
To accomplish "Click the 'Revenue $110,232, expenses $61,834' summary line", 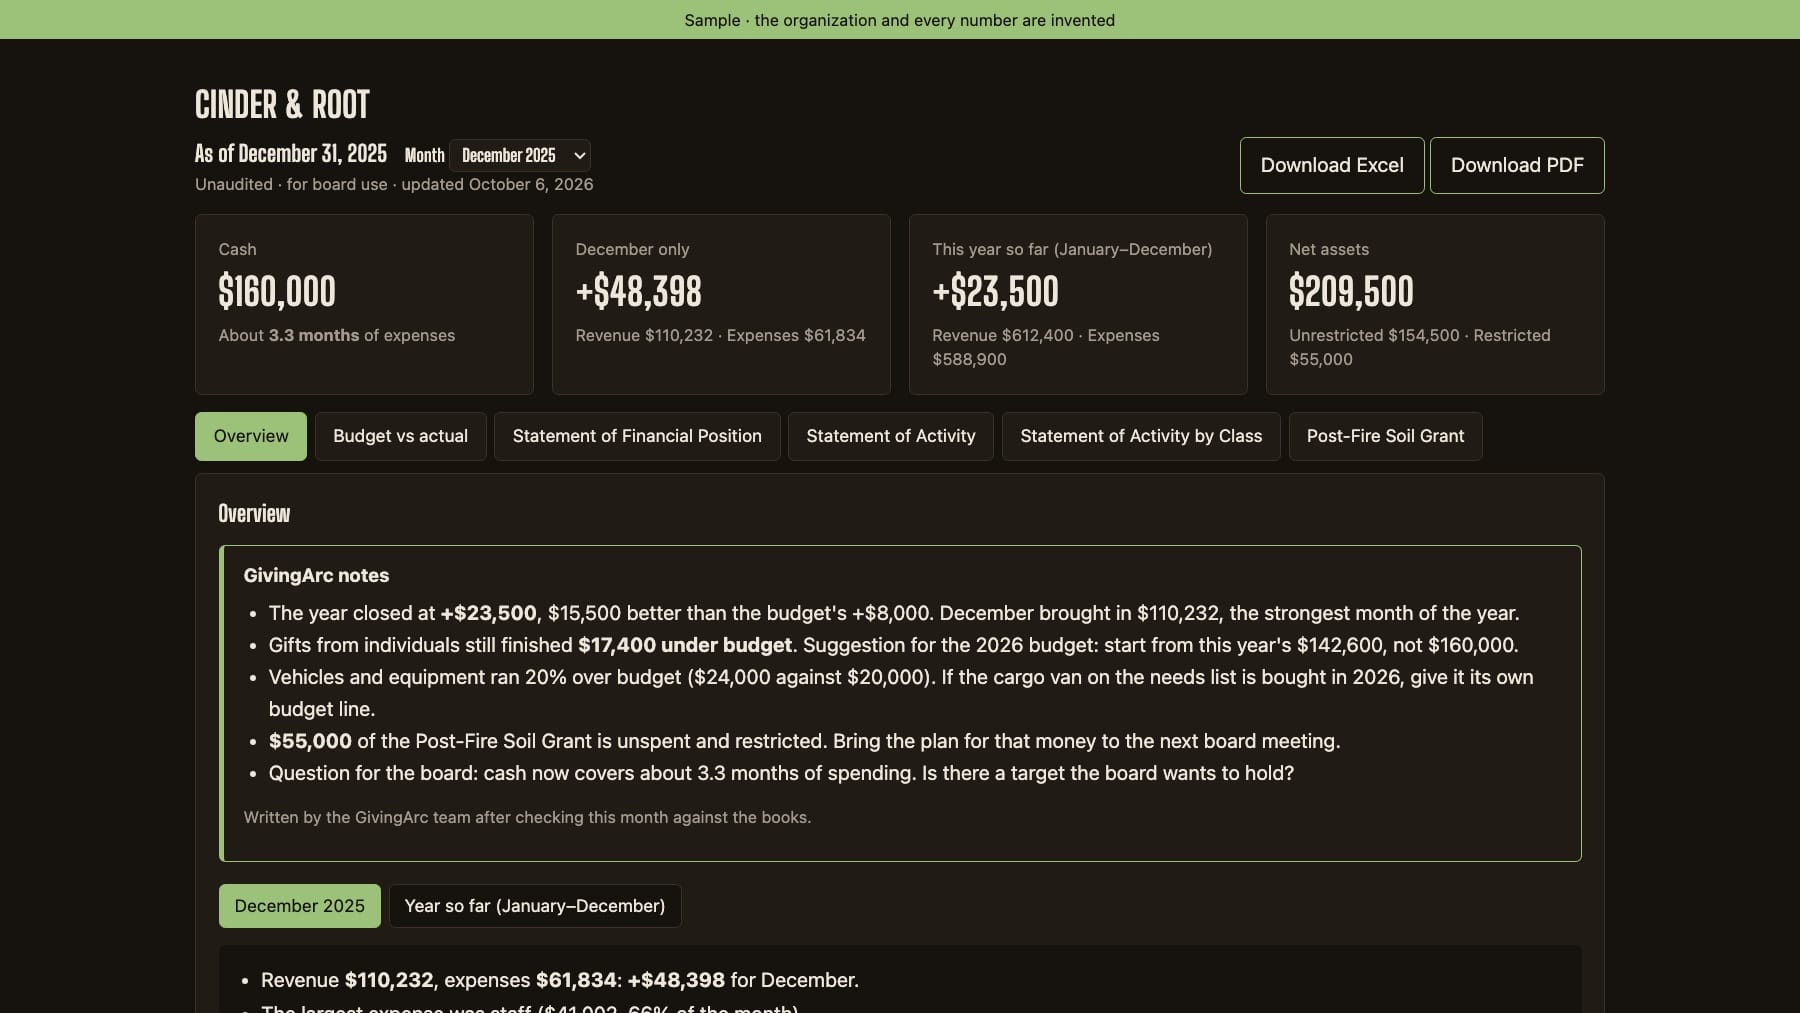I will 560,981.
